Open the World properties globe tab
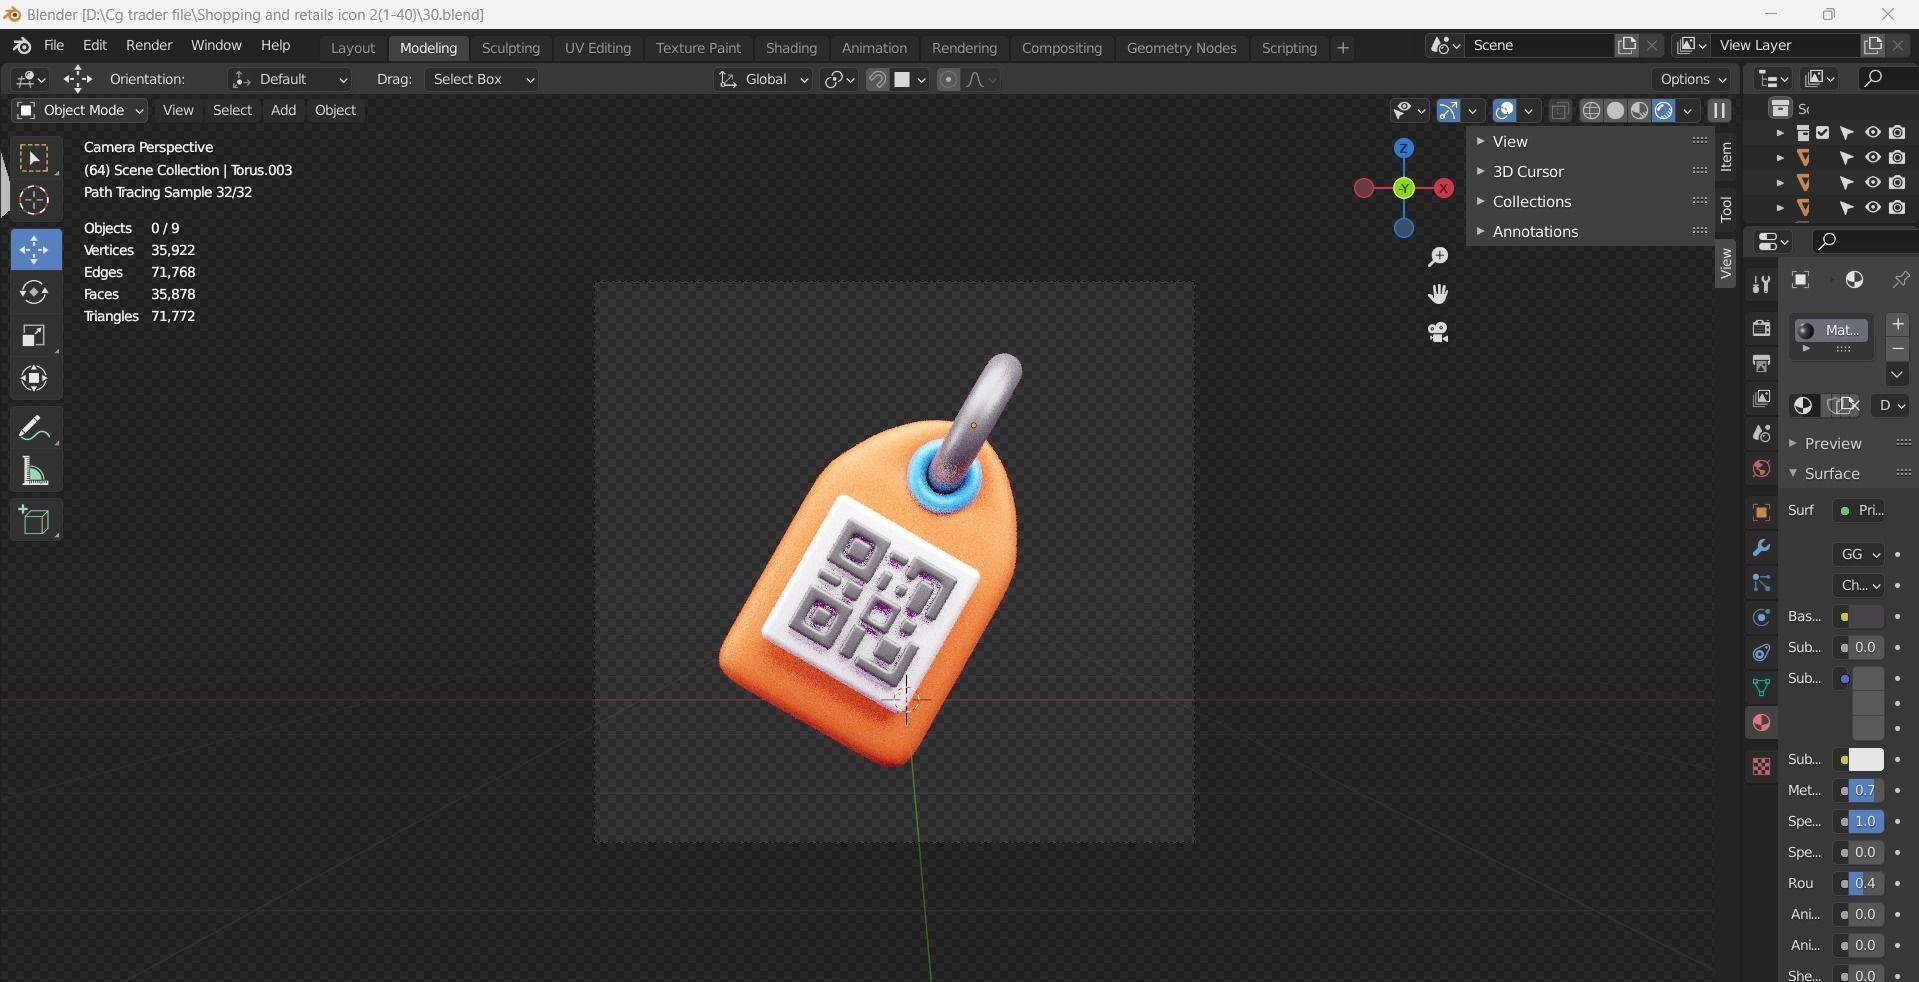1919x982 pixels. point(1761,469)
